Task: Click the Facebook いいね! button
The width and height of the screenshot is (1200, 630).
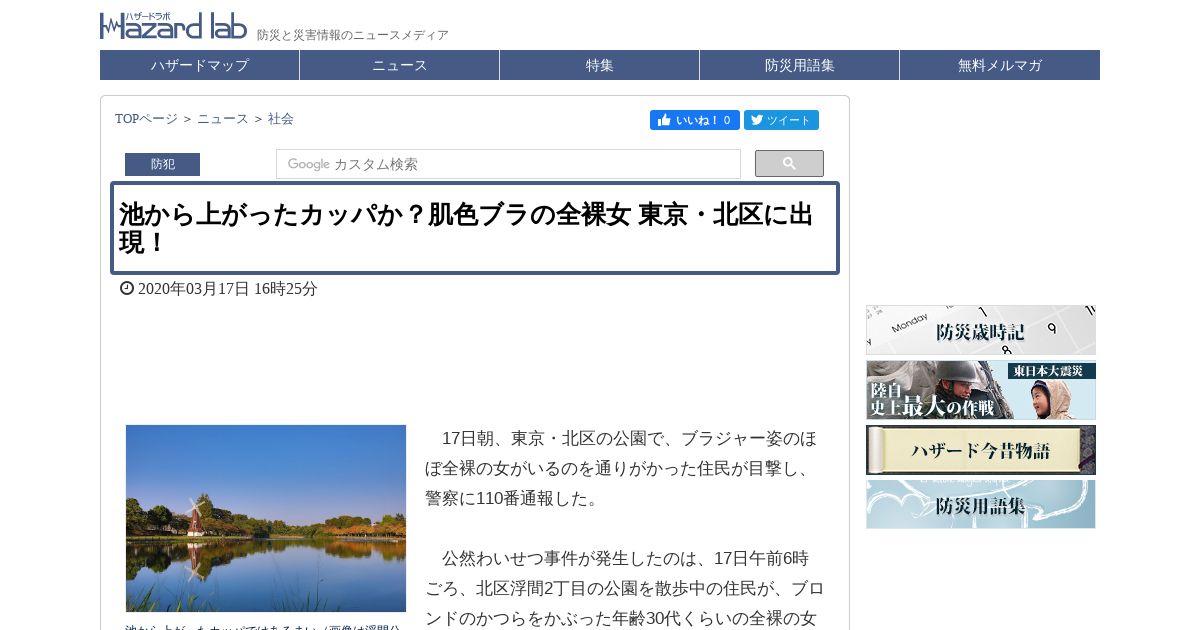Action: (x=695, y=120)
